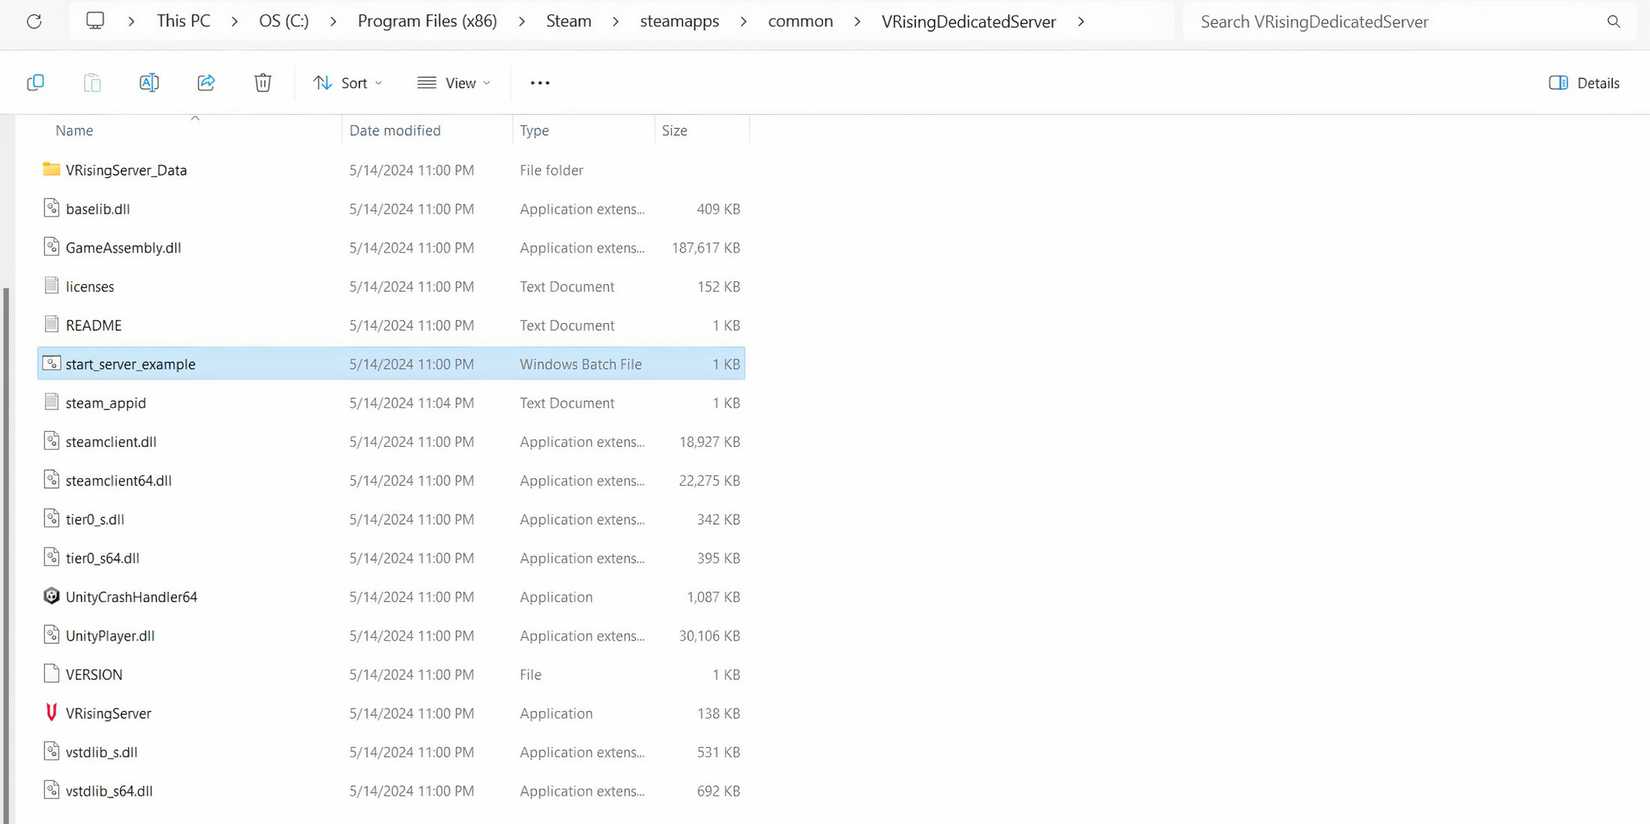Screen dimensions: 1650x824
Task: Click the monitor icon in breadcrumb
Action: tap(95, 21)
